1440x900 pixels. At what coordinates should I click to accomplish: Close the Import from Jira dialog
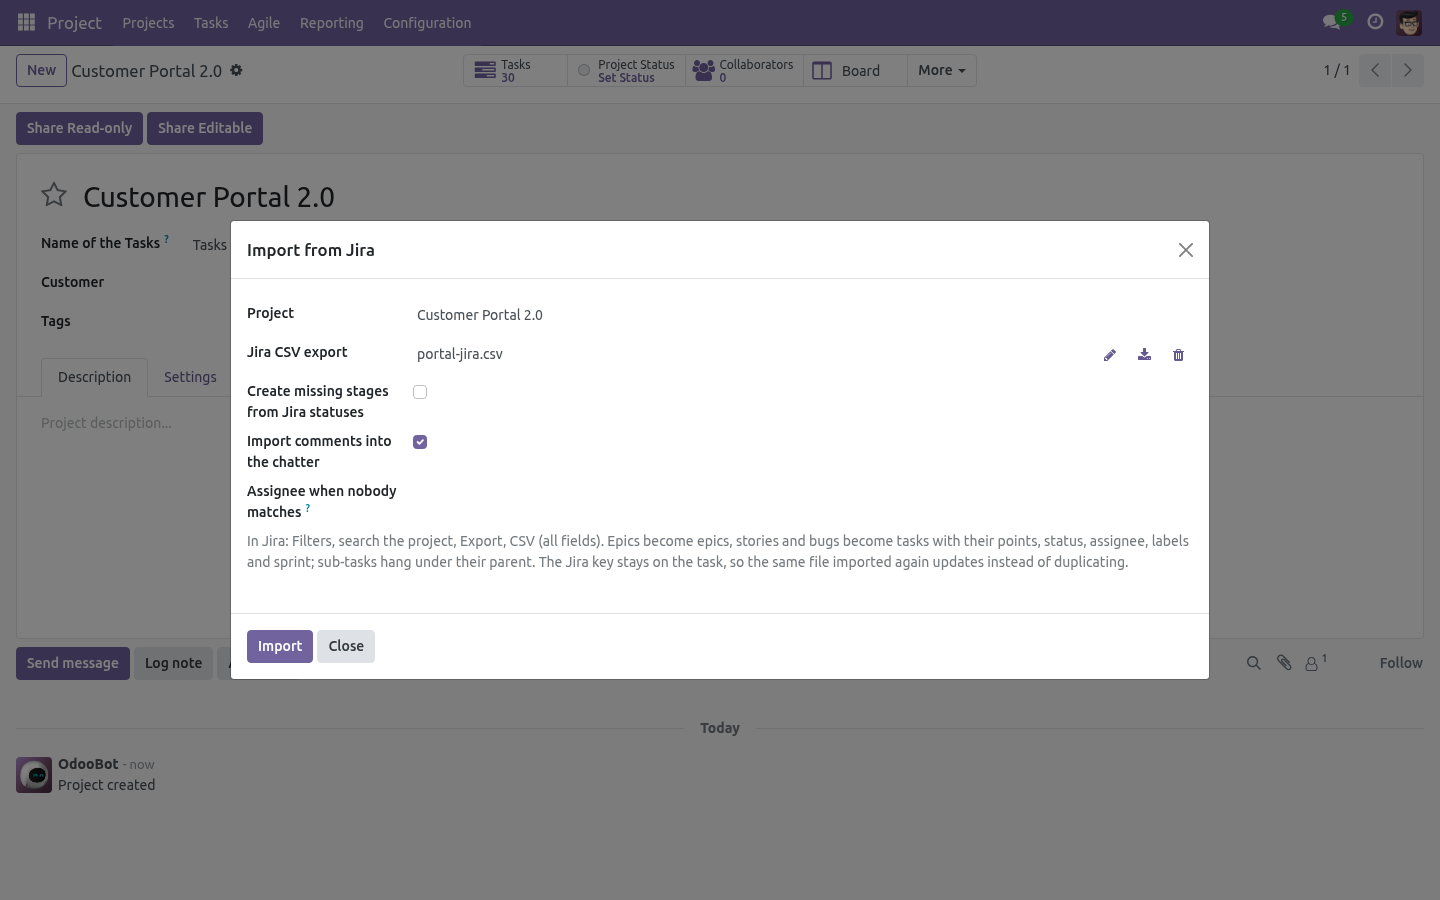point(1186,250)
